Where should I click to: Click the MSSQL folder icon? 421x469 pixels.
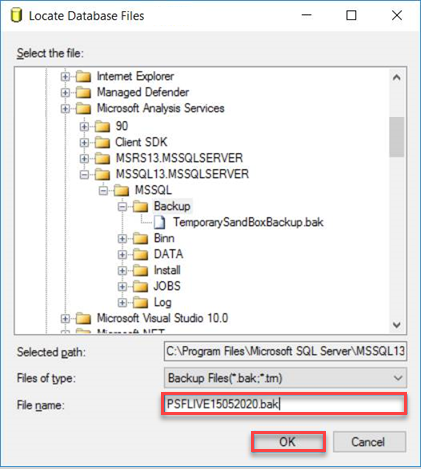coord(121,190)
